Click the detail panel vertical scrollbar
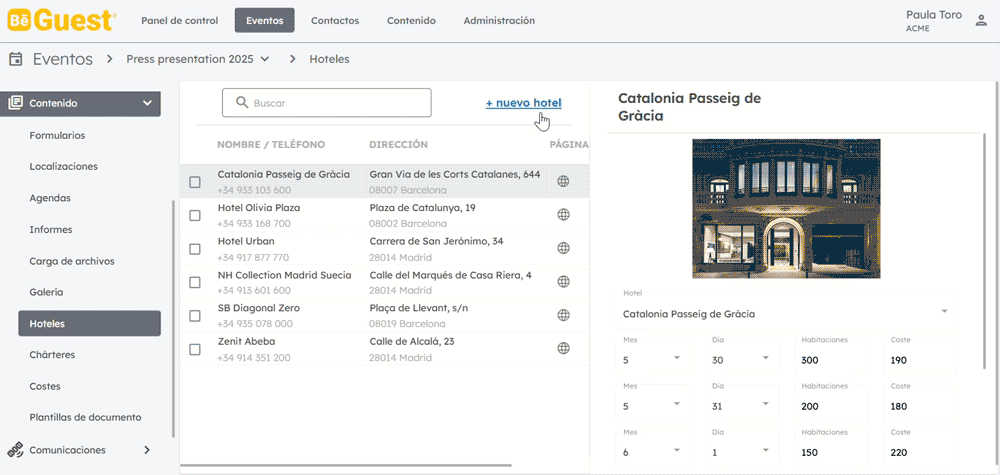 (987, 251)
